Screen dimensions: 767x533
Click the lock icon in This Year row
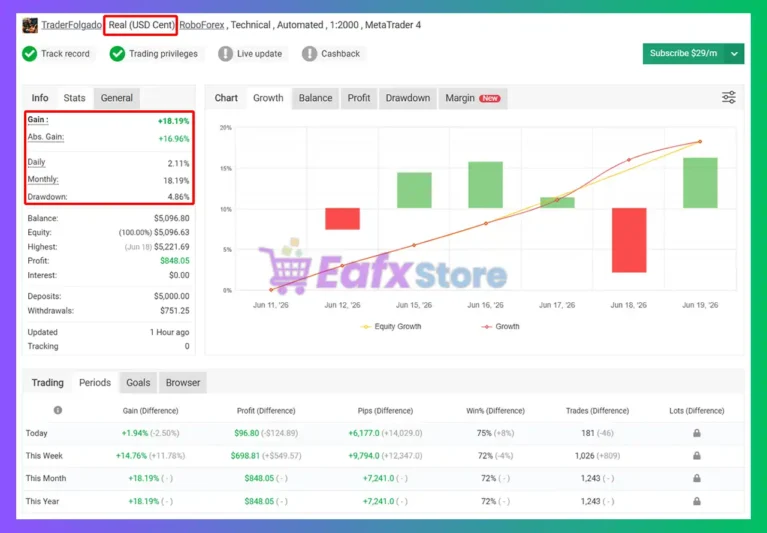coord(697,501)
